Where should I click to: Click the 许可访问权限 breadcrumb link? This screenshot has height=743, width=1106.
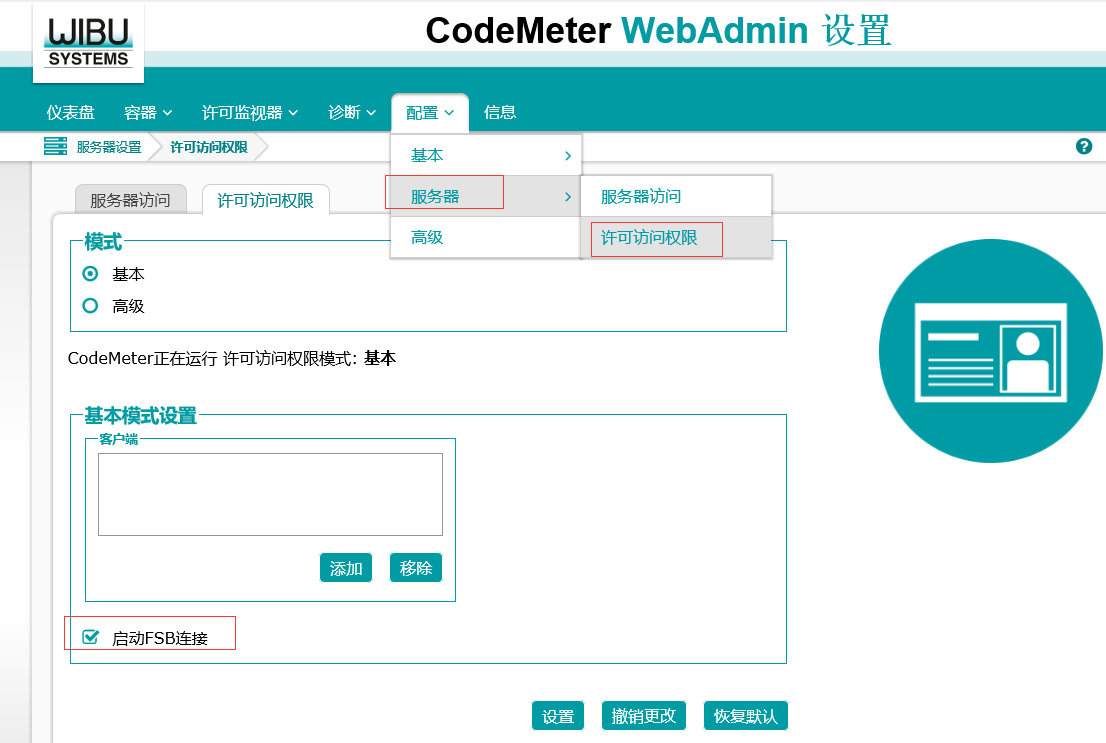click(209, 147)
